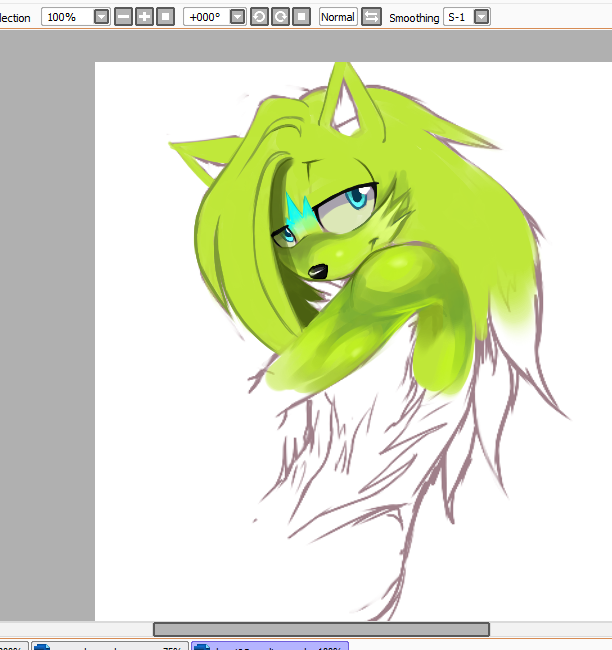The width and height of the screenshot is (612, 650).
Task: Zoom out with the minus button
Action: (x=123, y=17)
